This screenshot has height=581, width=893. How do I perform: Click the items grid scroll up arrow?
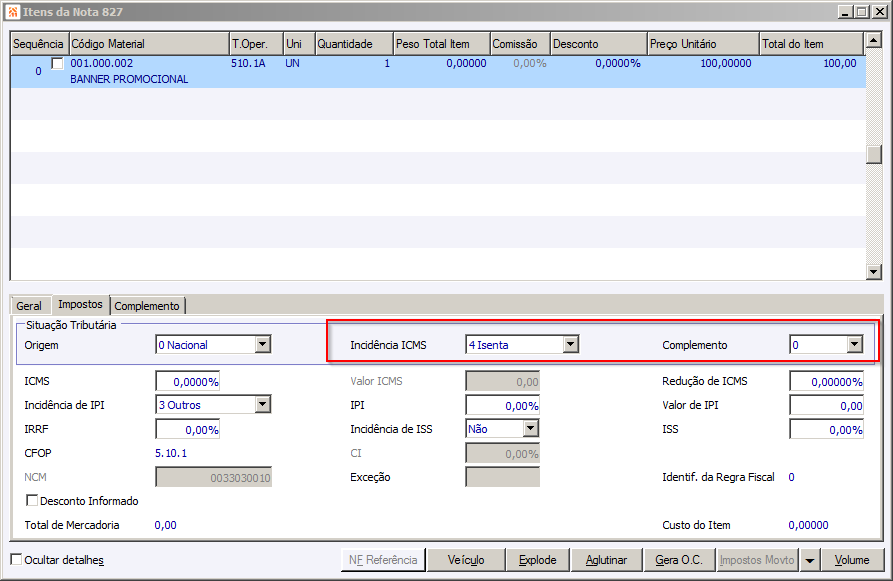(873, 40)
